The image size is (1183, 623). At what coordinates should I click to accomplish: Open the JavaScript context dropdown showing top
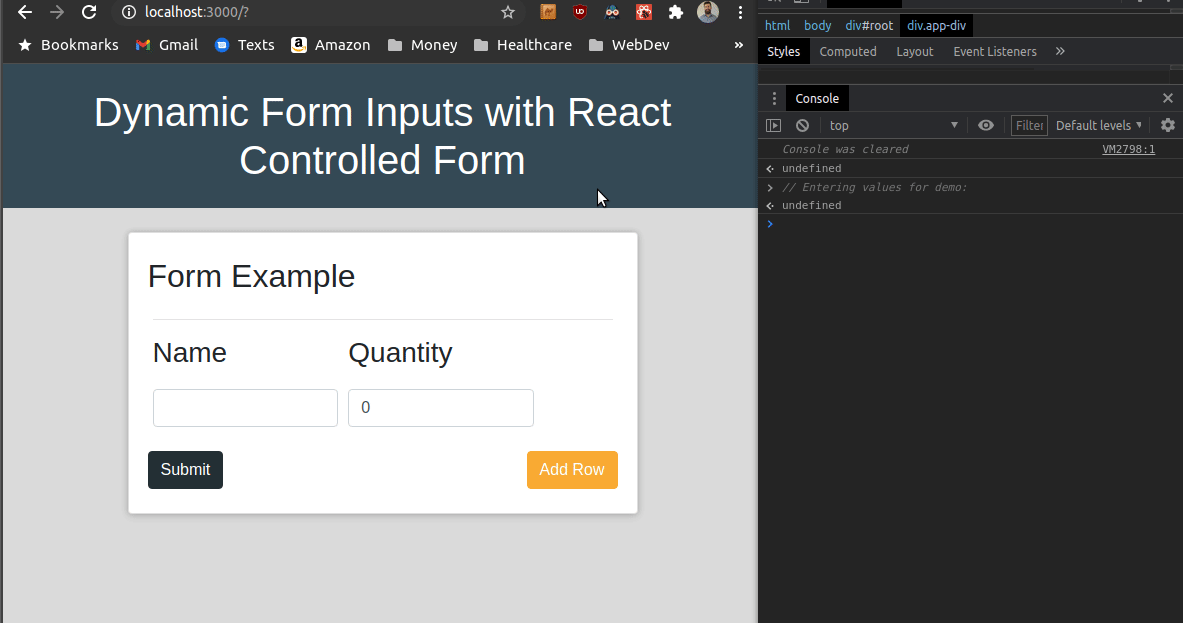point(893,125)
